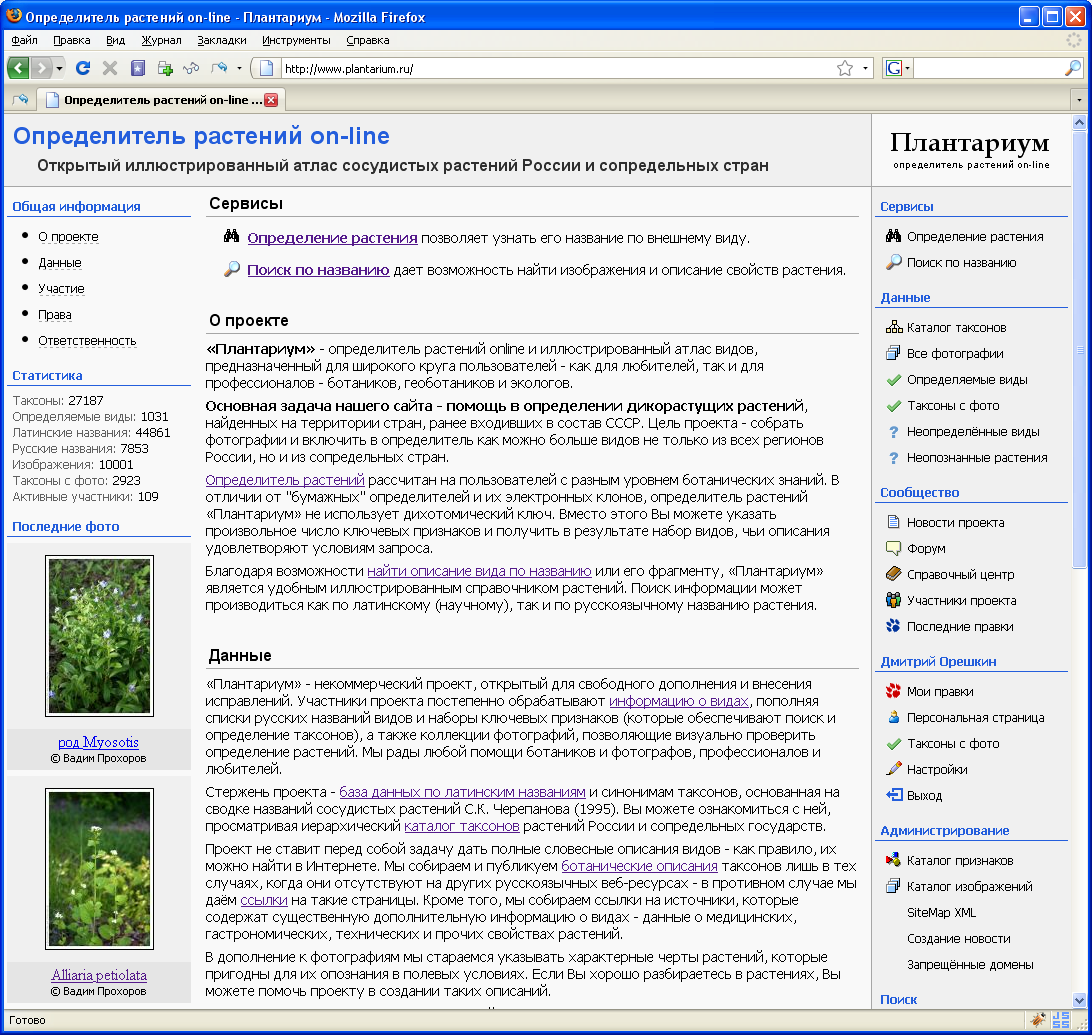Bookmark the page with the address bar star

(x=845, y=68)
